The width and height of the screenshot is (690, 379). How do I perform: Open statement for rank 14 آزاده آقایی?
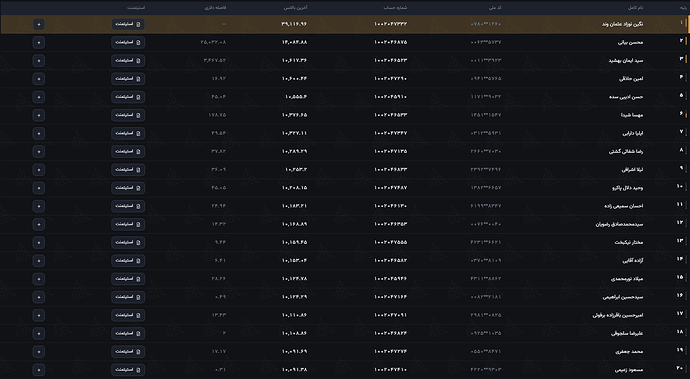[x=128, y=261]
